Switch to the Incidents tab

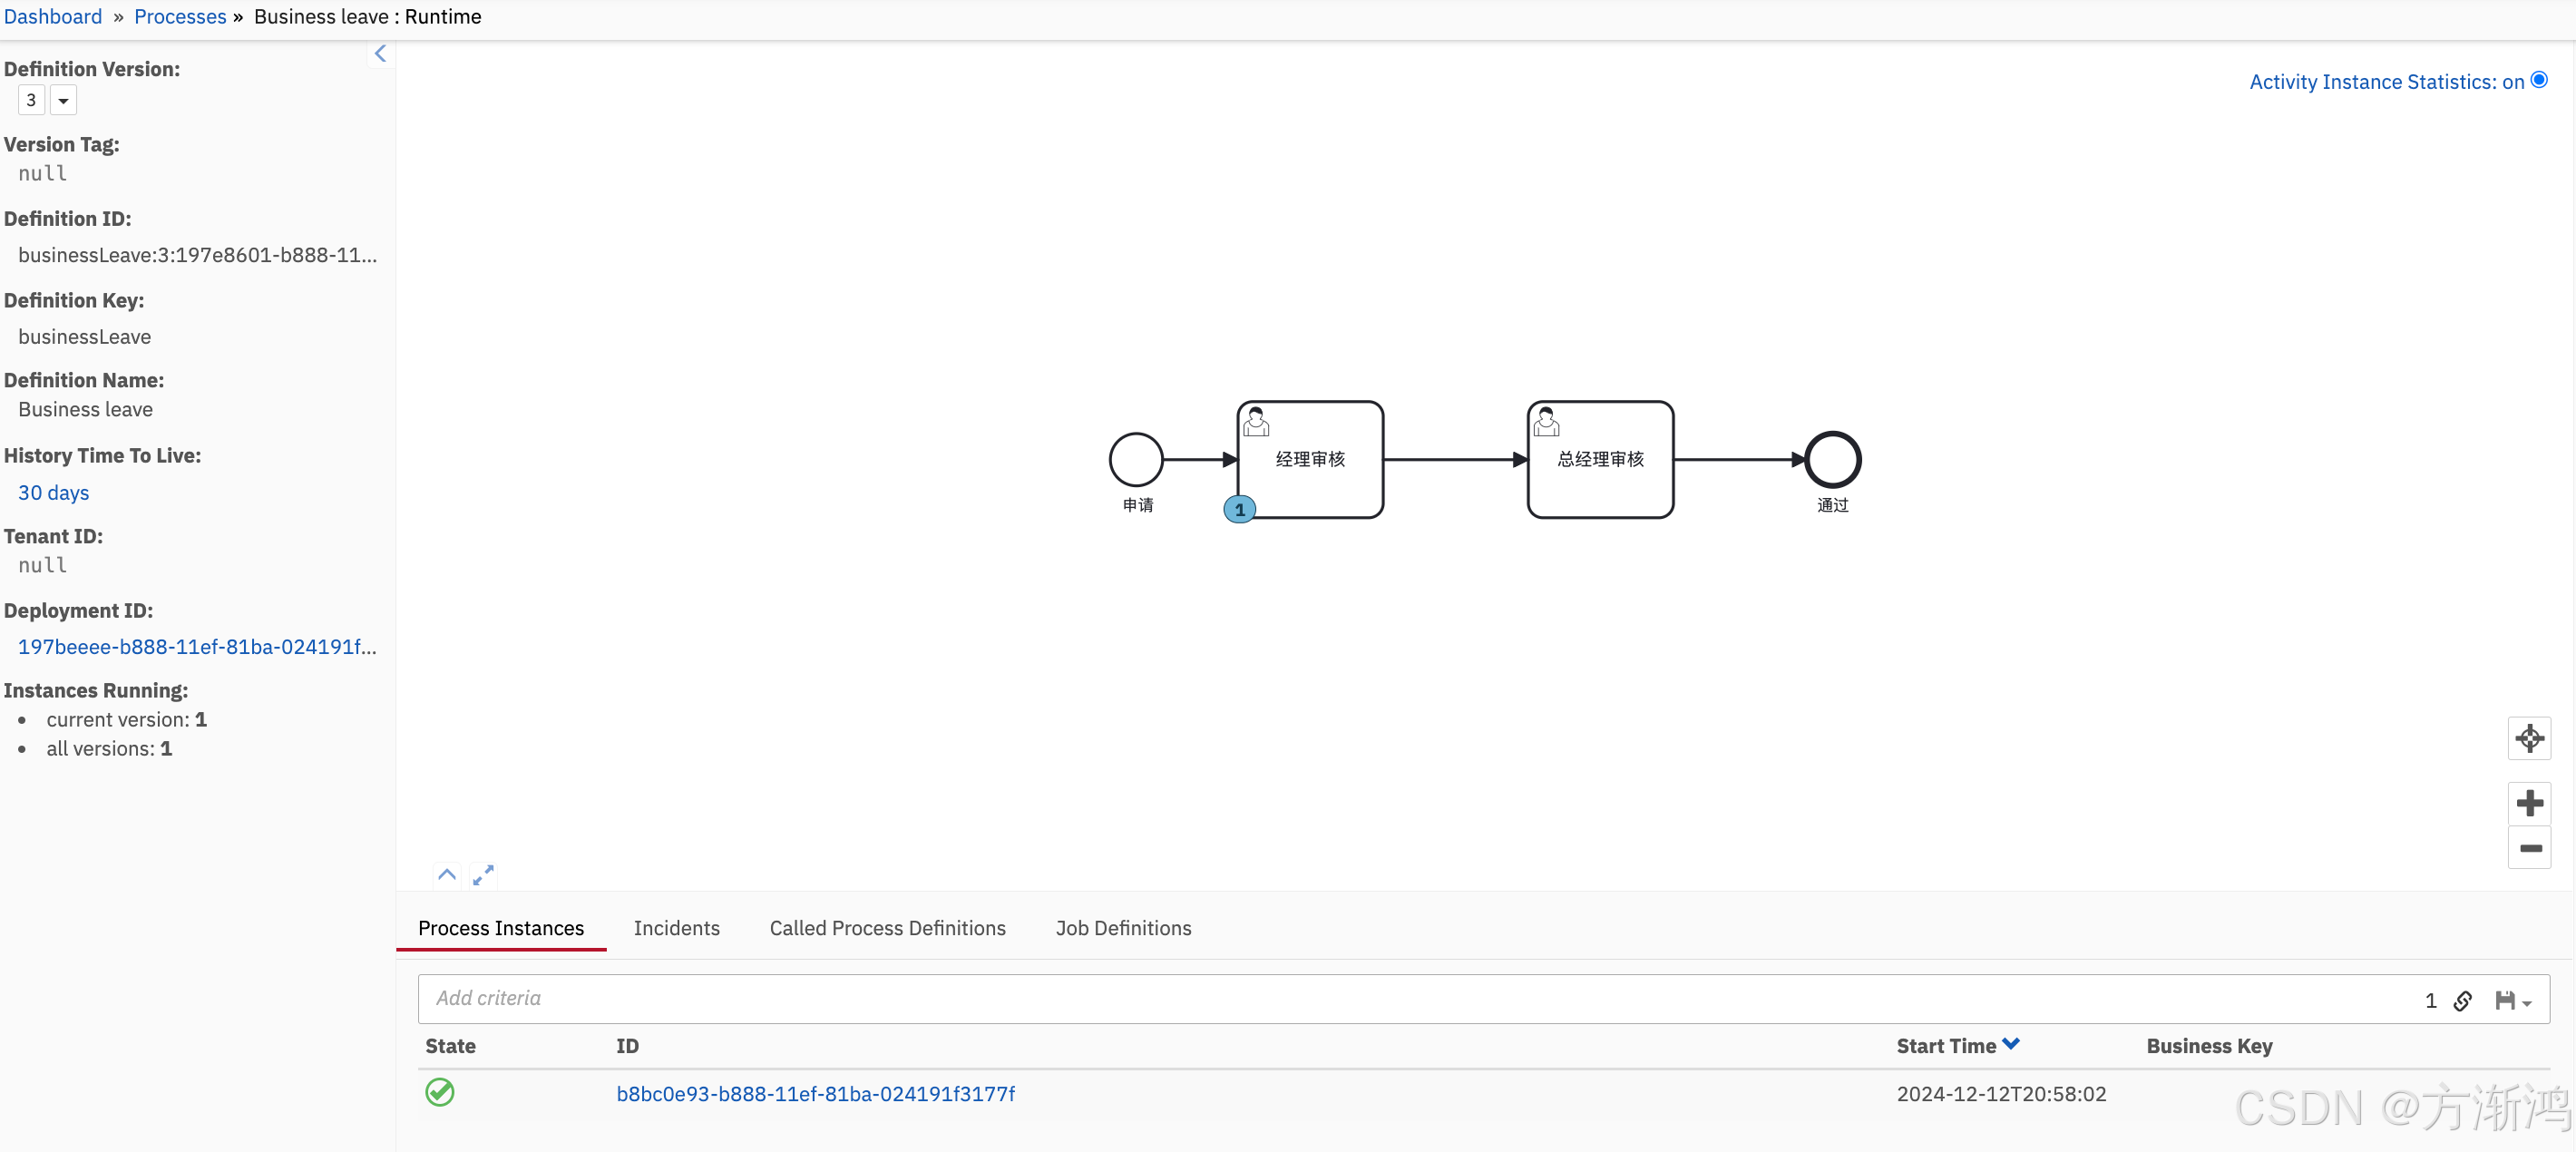click(x=676, y=928)
